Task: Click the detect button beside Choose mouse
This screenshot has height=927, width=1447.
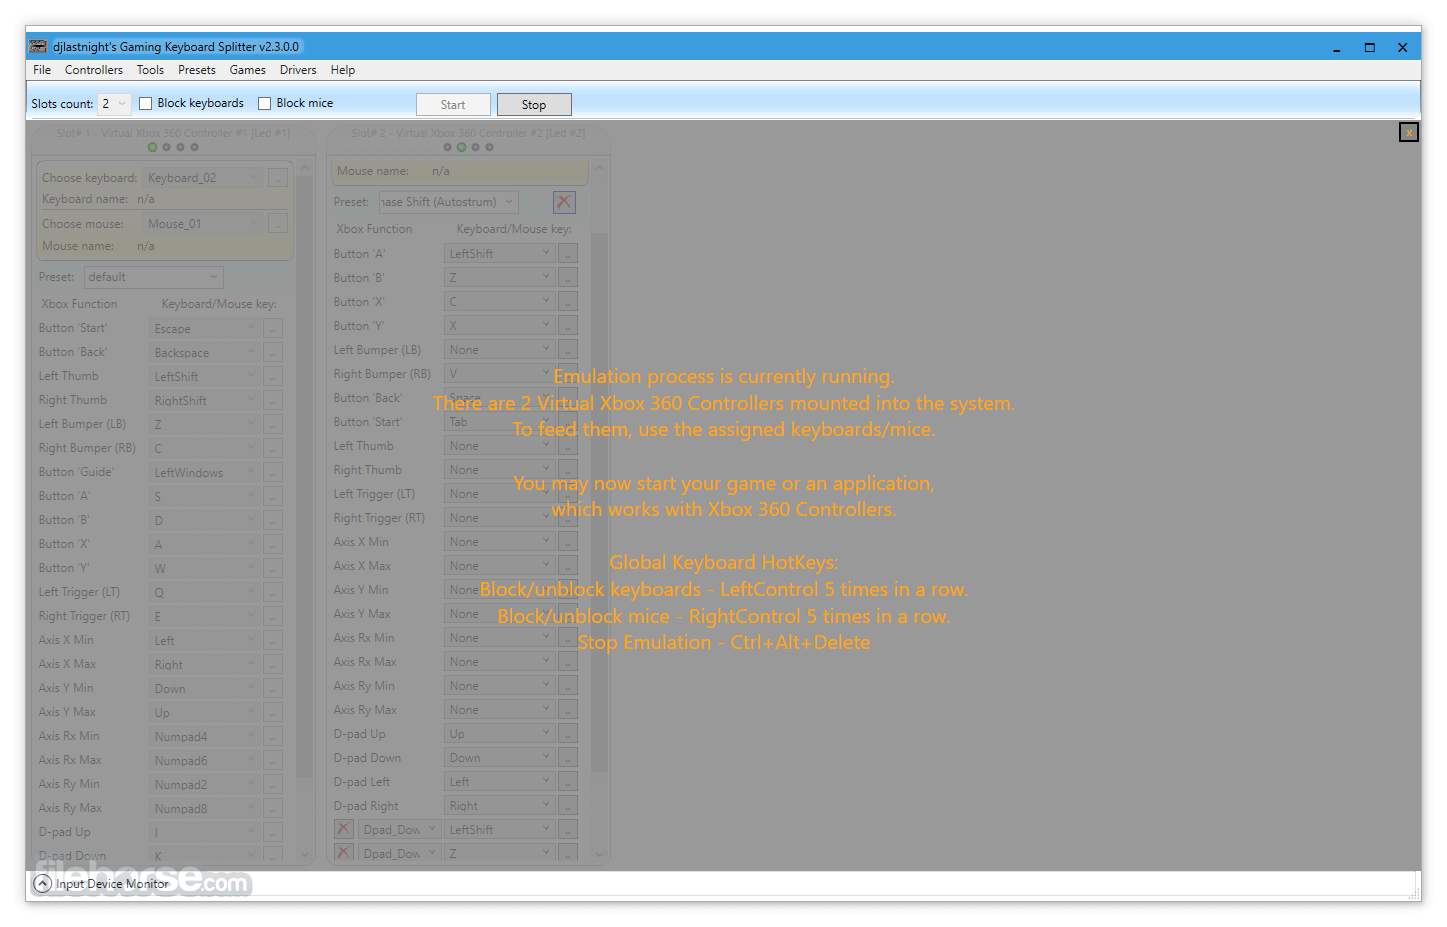Action: click(278, 224)
